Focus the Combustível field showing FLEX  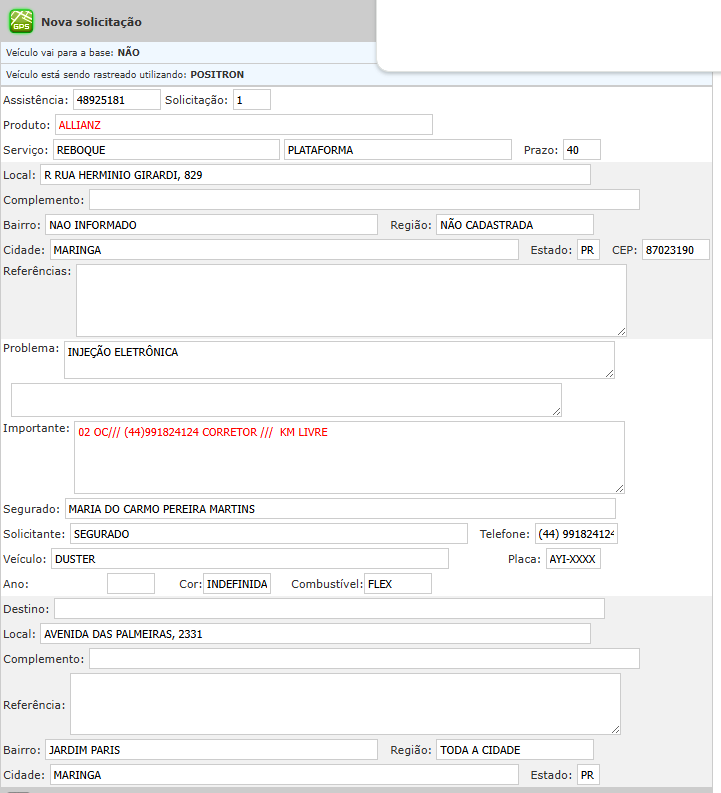[x=397, y=584]
